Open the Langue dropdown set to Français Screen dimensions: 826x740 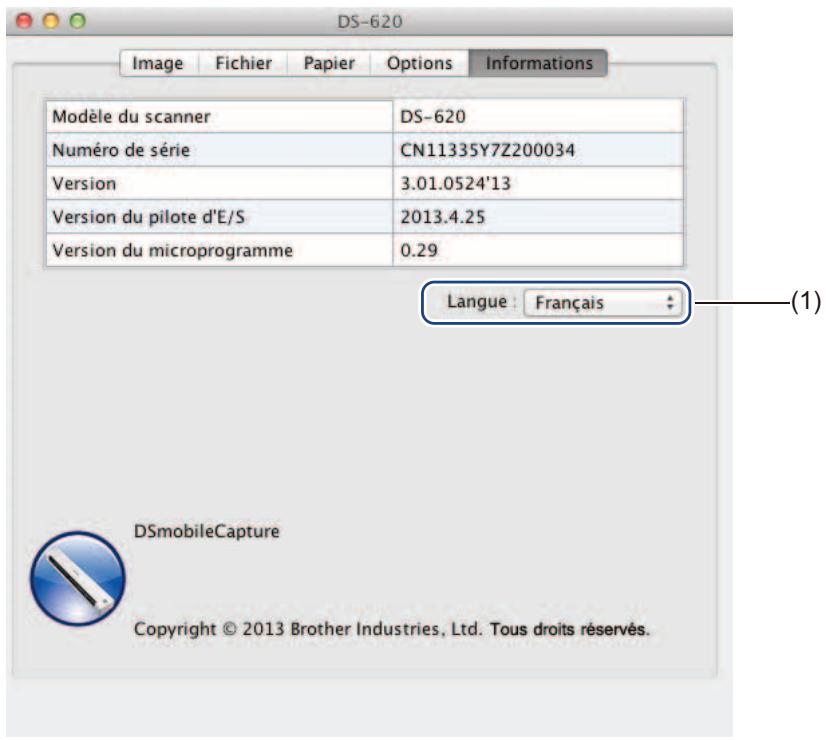click(603, 303)
